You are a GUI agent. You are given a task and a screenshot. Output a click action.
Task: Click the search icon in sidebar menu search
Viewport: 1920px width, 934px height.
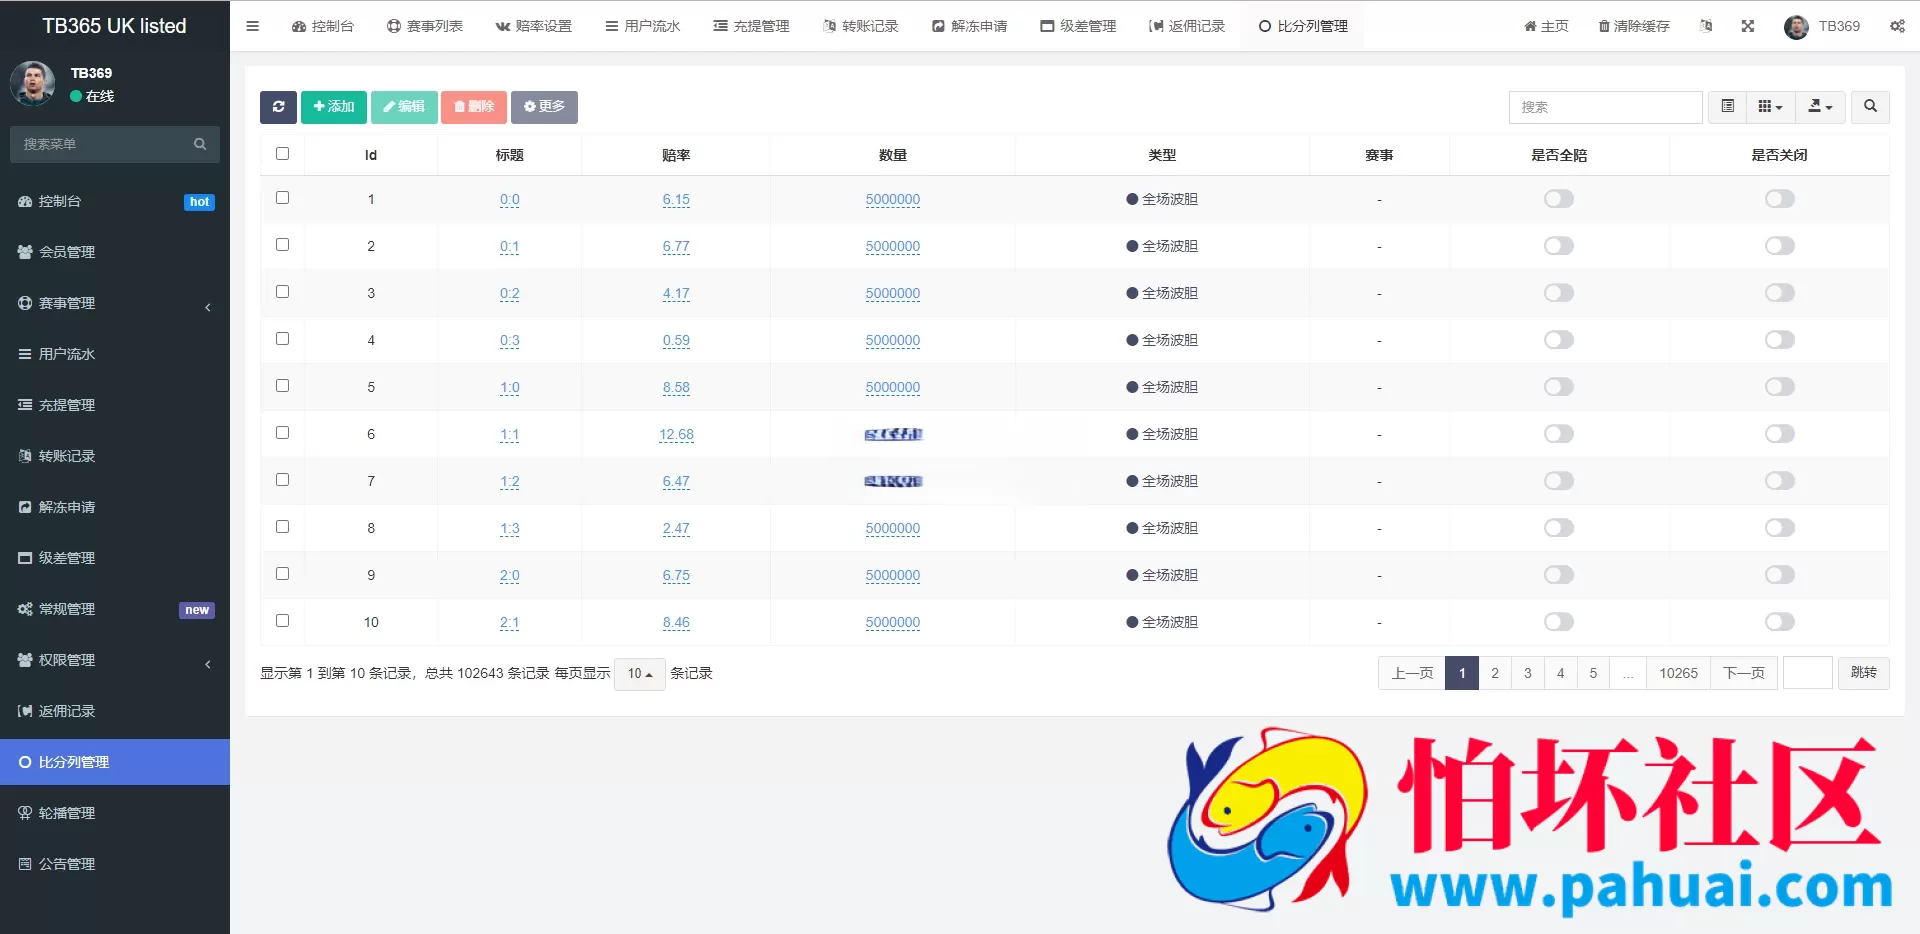[200, 144]
